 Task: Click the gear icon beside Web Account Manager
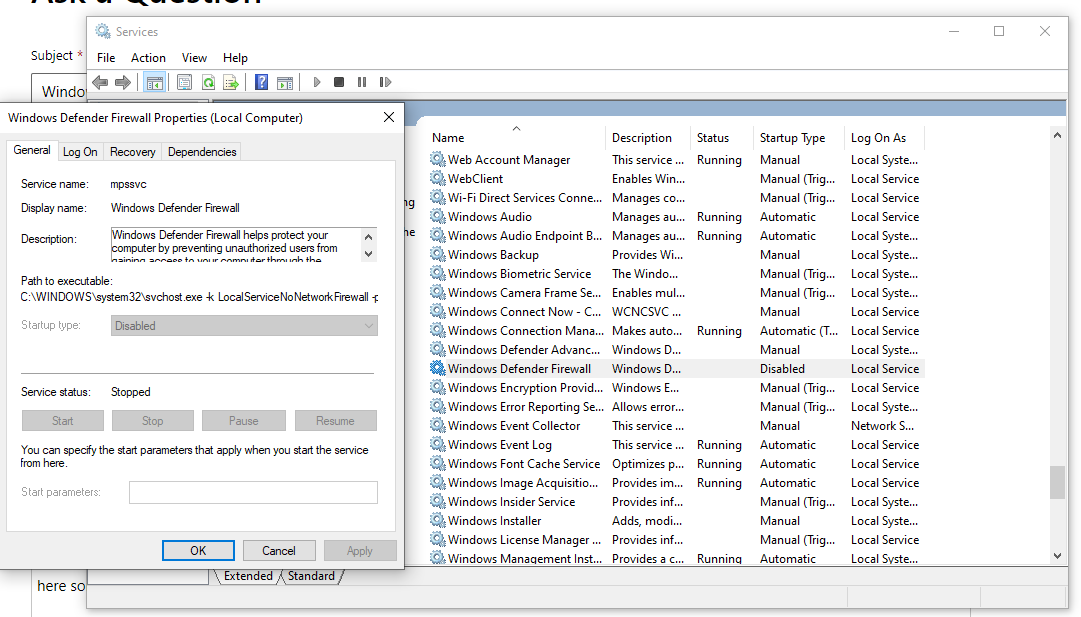[x=437, y=159]
